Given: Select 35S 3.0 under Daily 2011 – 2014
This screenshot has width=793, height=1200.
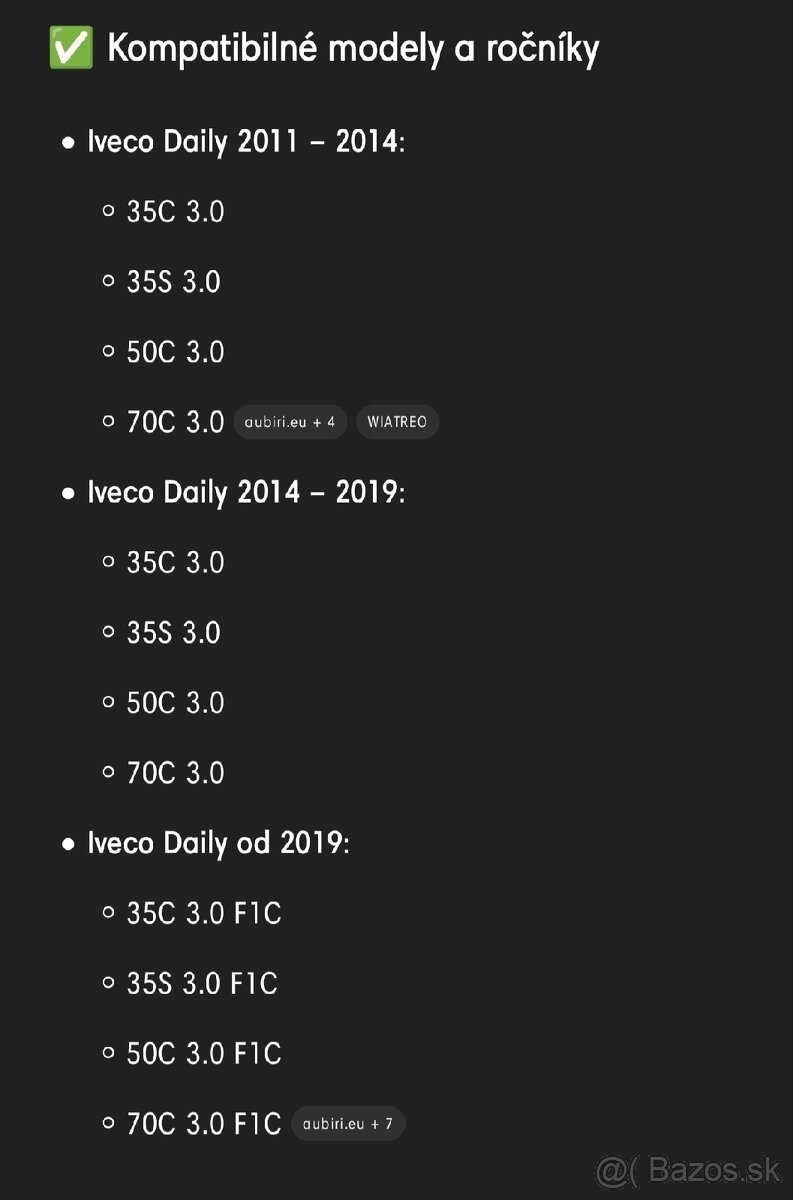Looking at the screenshot, I should 173,282.
